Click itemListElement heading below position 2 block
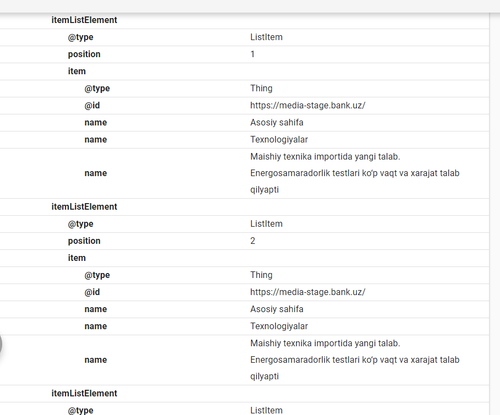 tap(84, 393)
